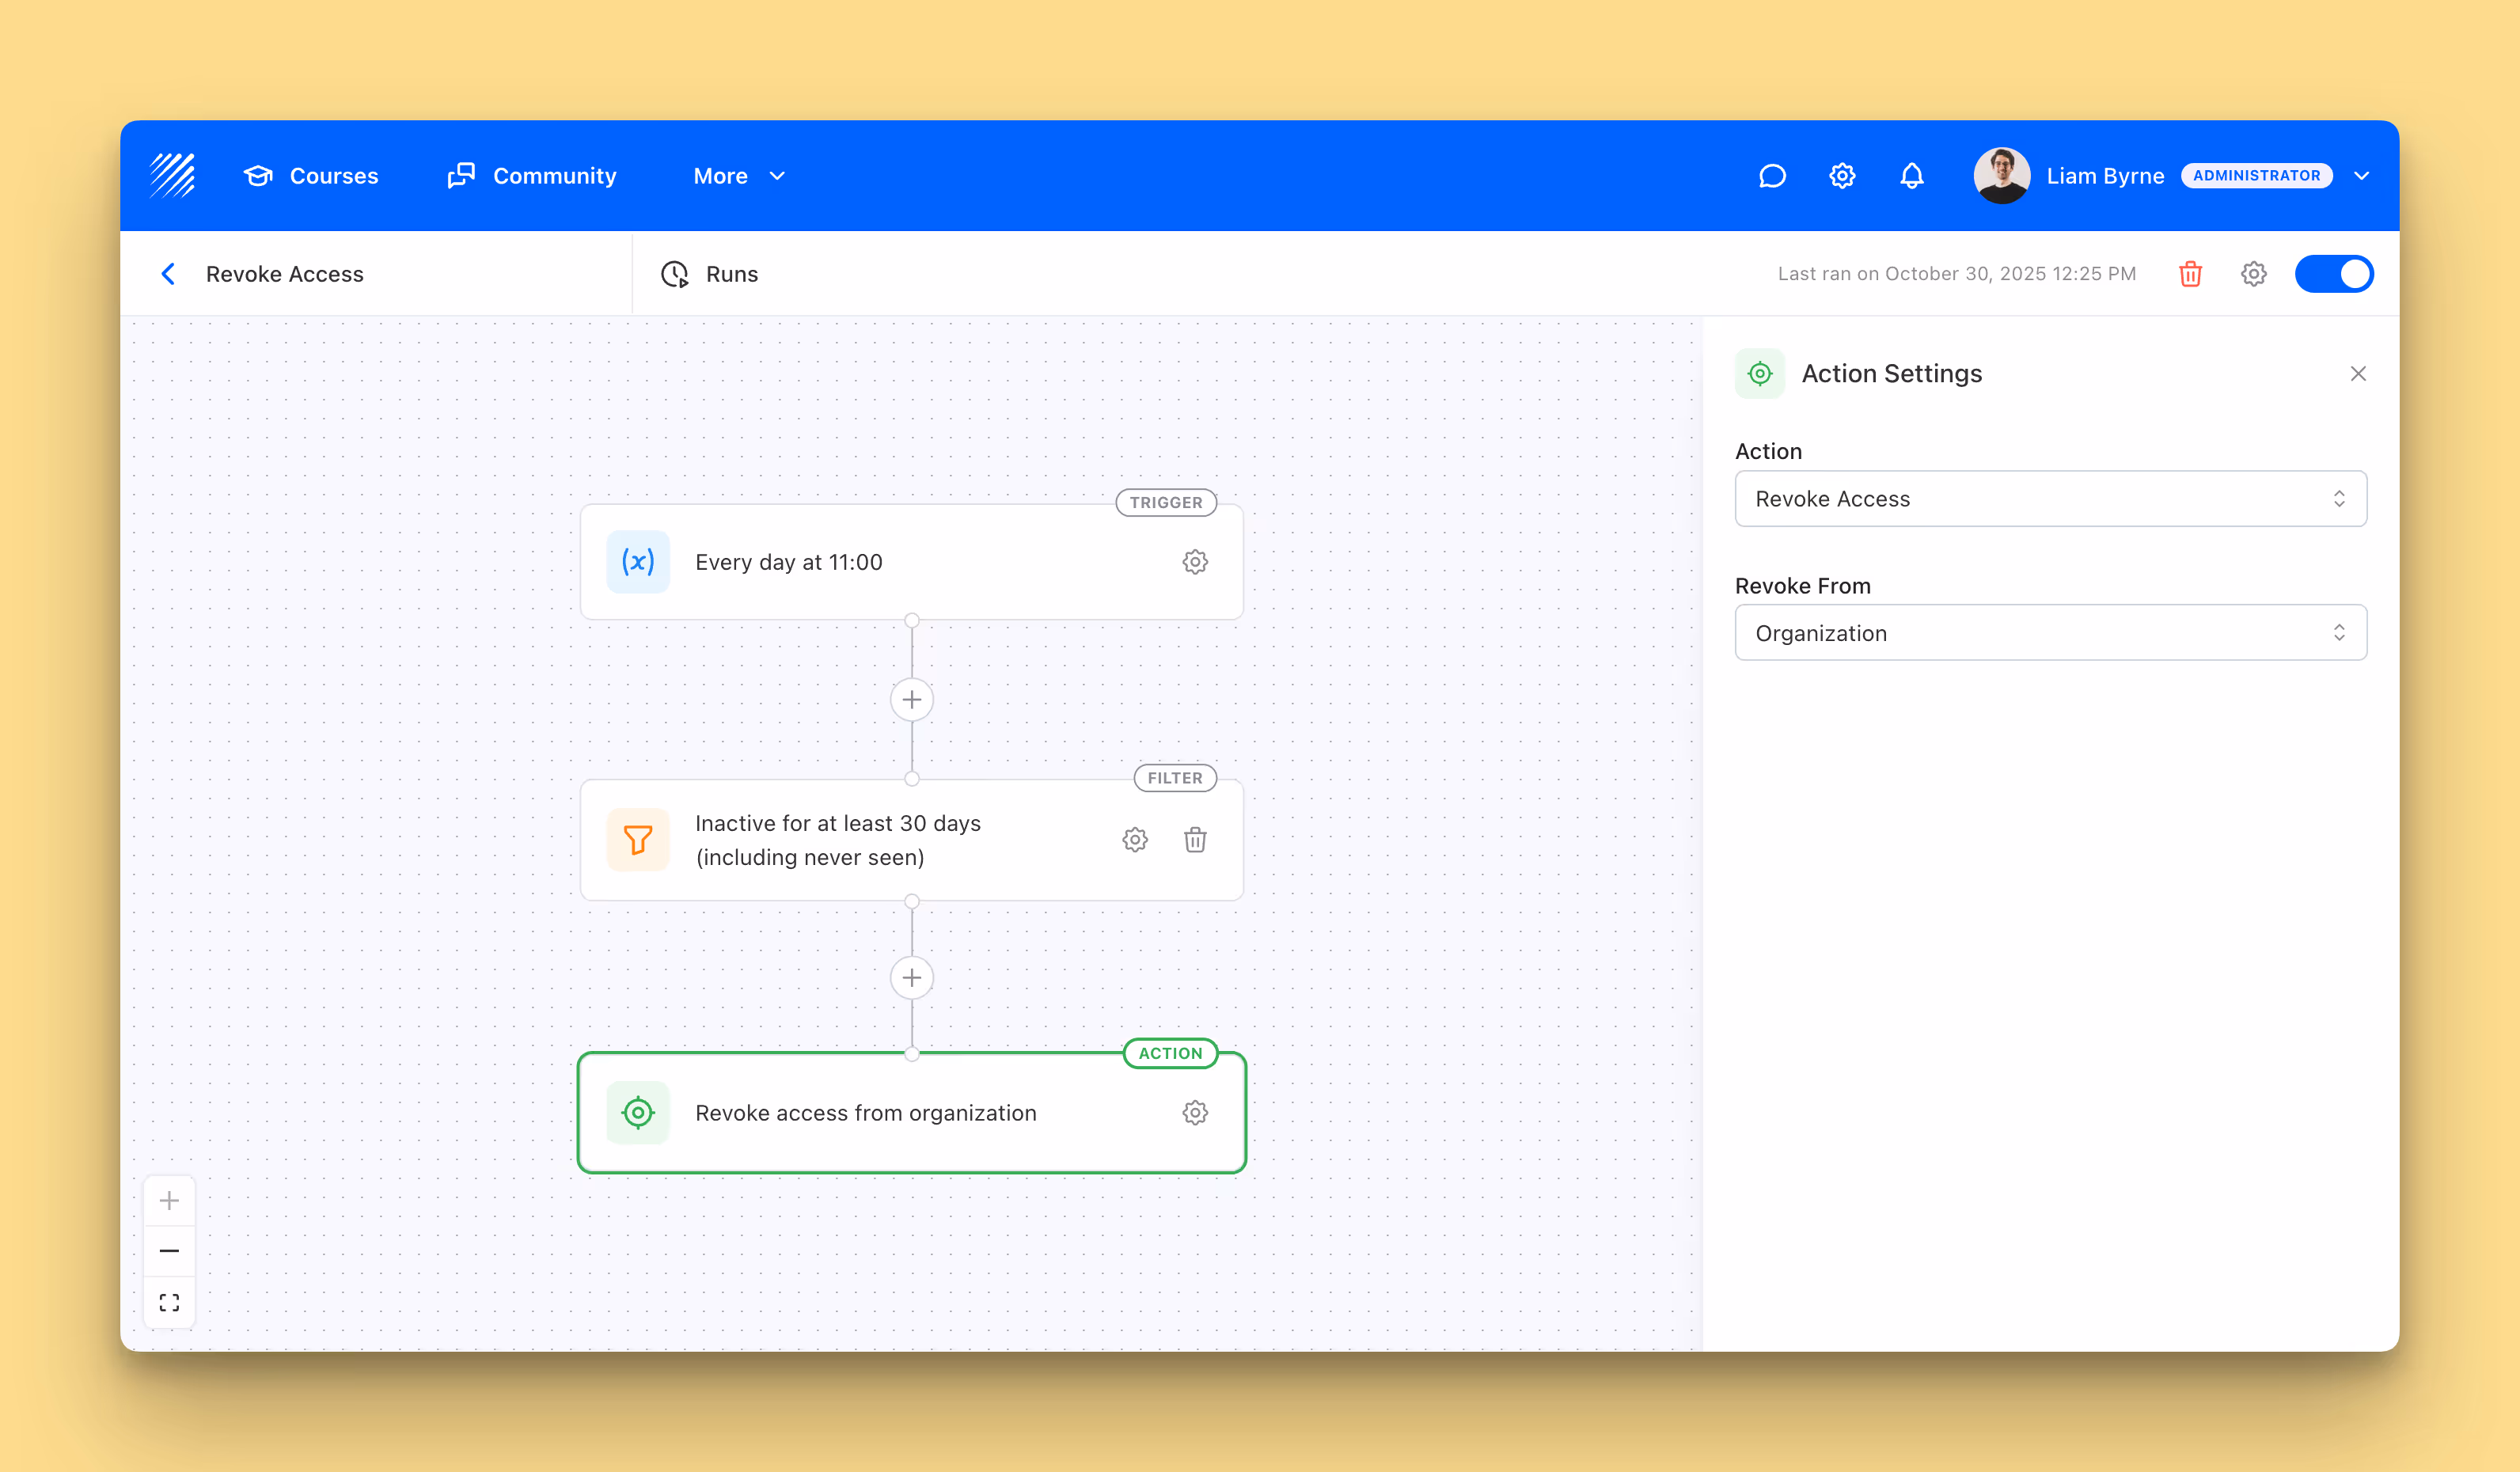This screenshot has height=1472, width=2520.
Task: Select the funnel icon on the Filter node
Action: [638, 839]
